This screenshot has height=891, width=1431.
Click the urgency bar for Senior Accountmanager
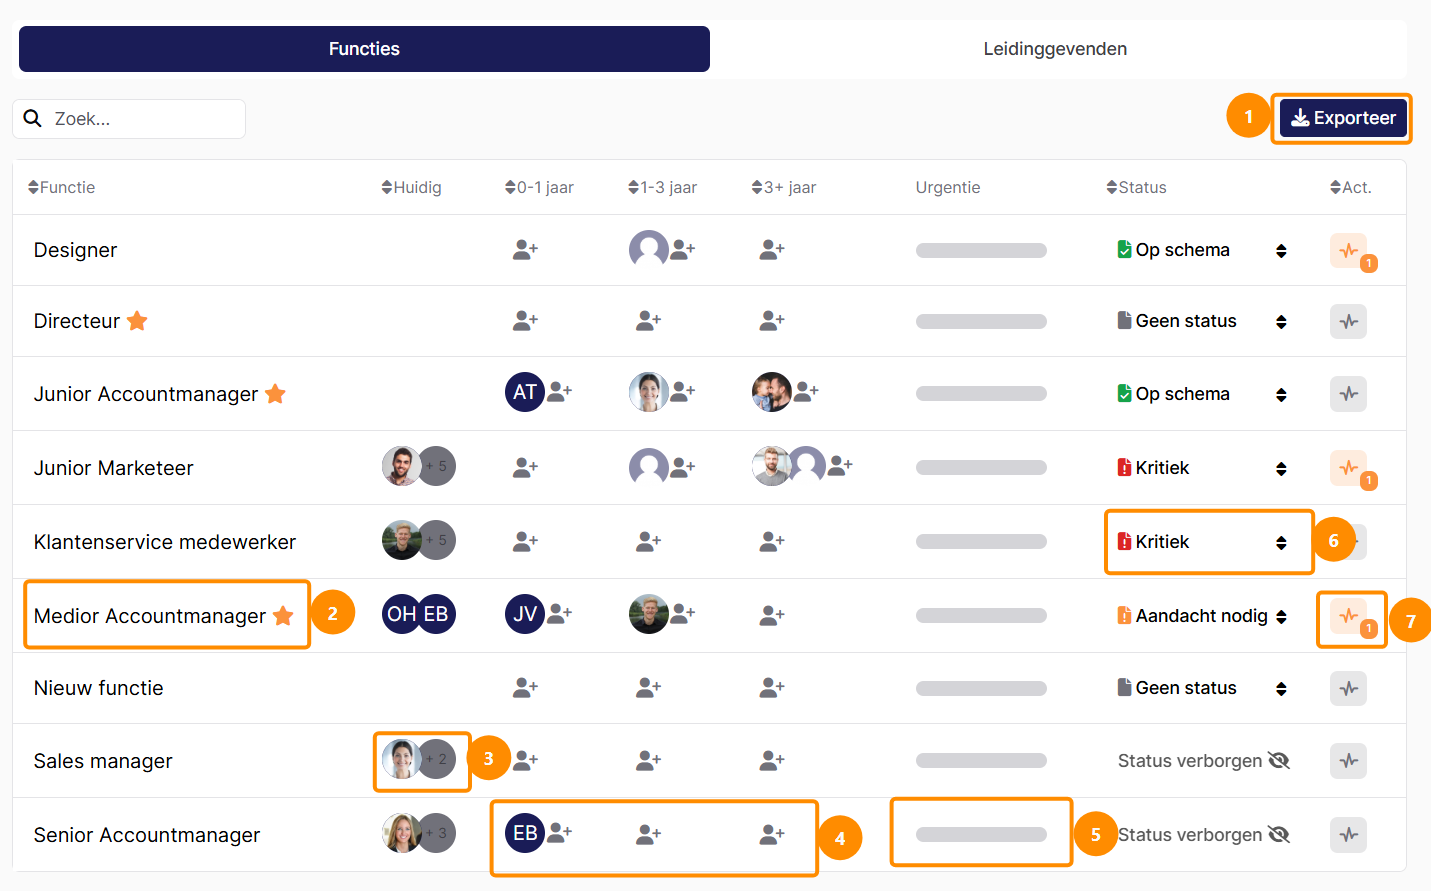tap(981, 835)
